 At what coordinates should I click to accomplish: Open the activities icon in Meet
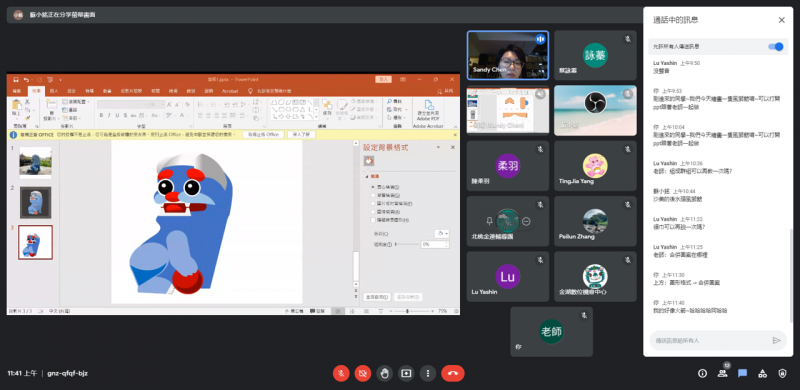[x=762, y=373]
